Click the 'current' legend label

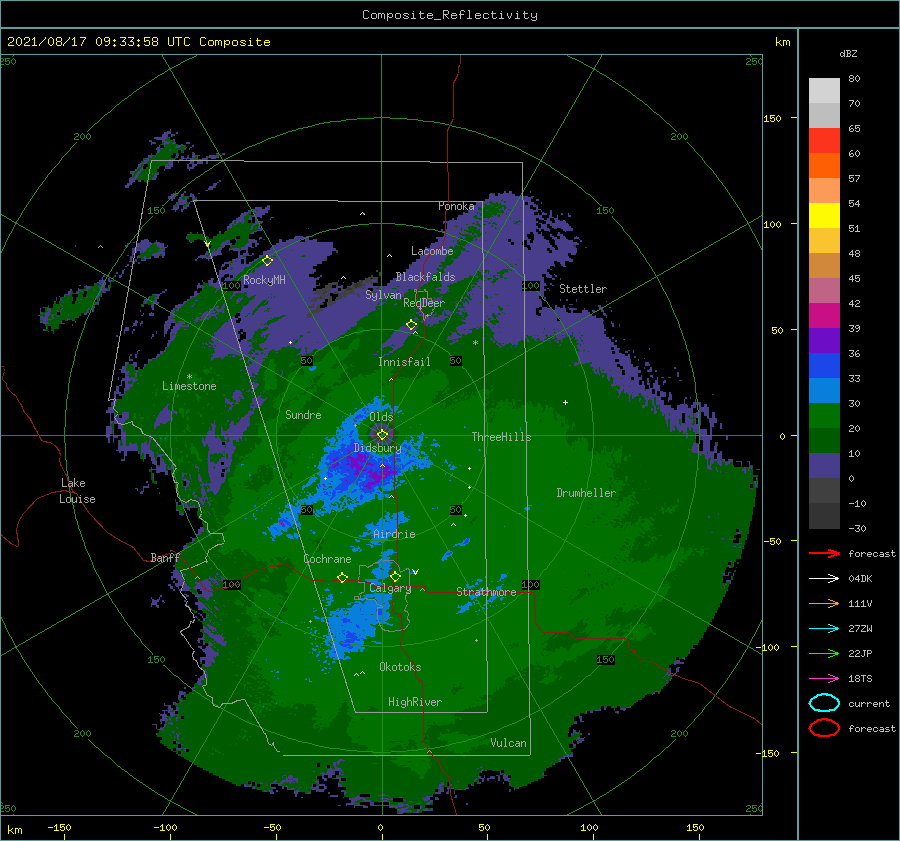(869, 703)
